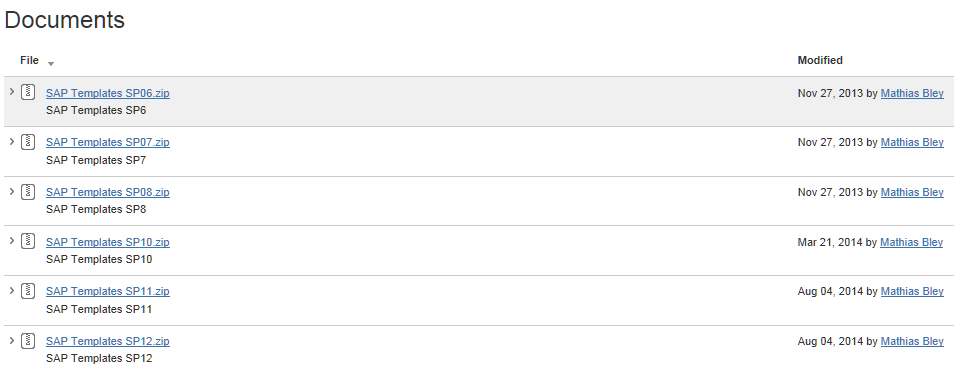
Task: Click the zip icon for SAP Templates SP12
Action: (28, 340)
